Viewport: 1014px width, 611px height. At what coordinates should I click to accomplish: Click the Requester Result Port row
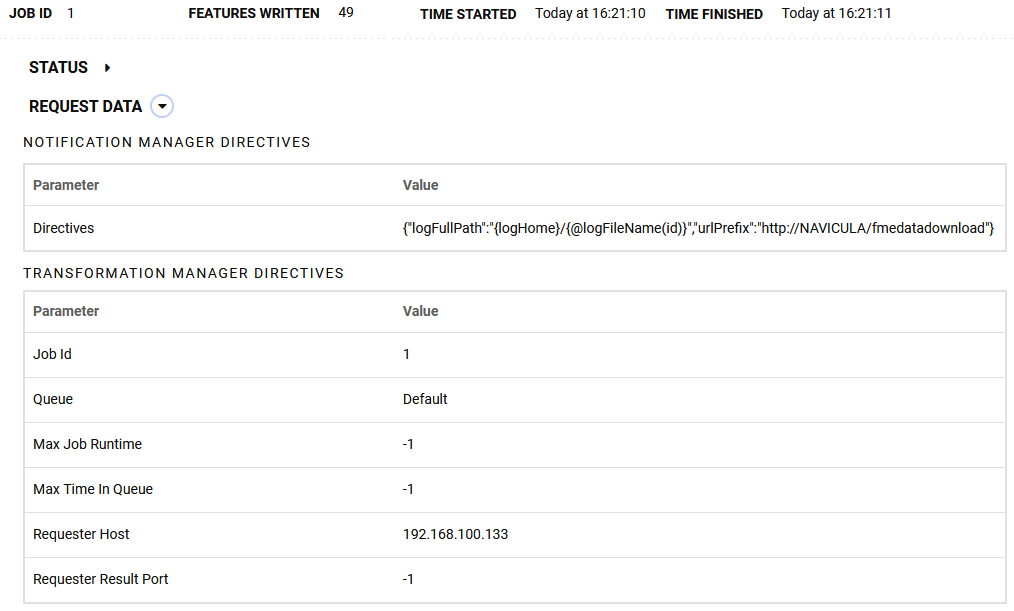515,580
